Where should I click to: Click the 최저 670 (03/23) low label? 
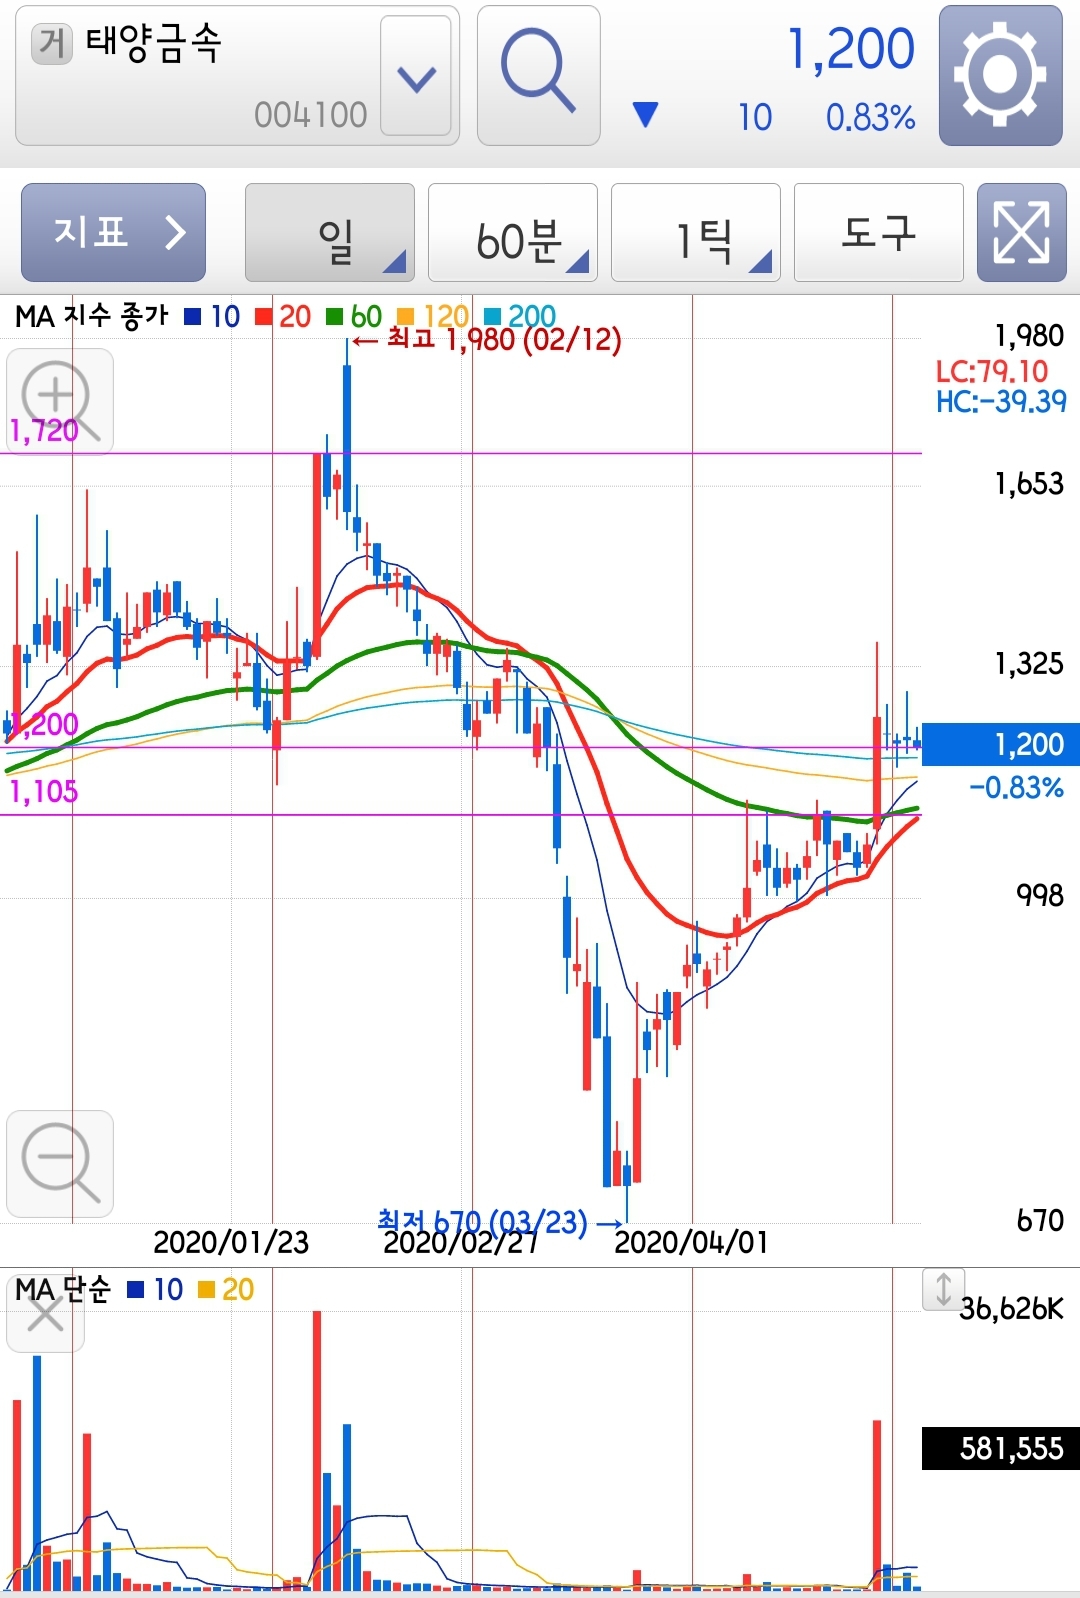click(499, 1222)
